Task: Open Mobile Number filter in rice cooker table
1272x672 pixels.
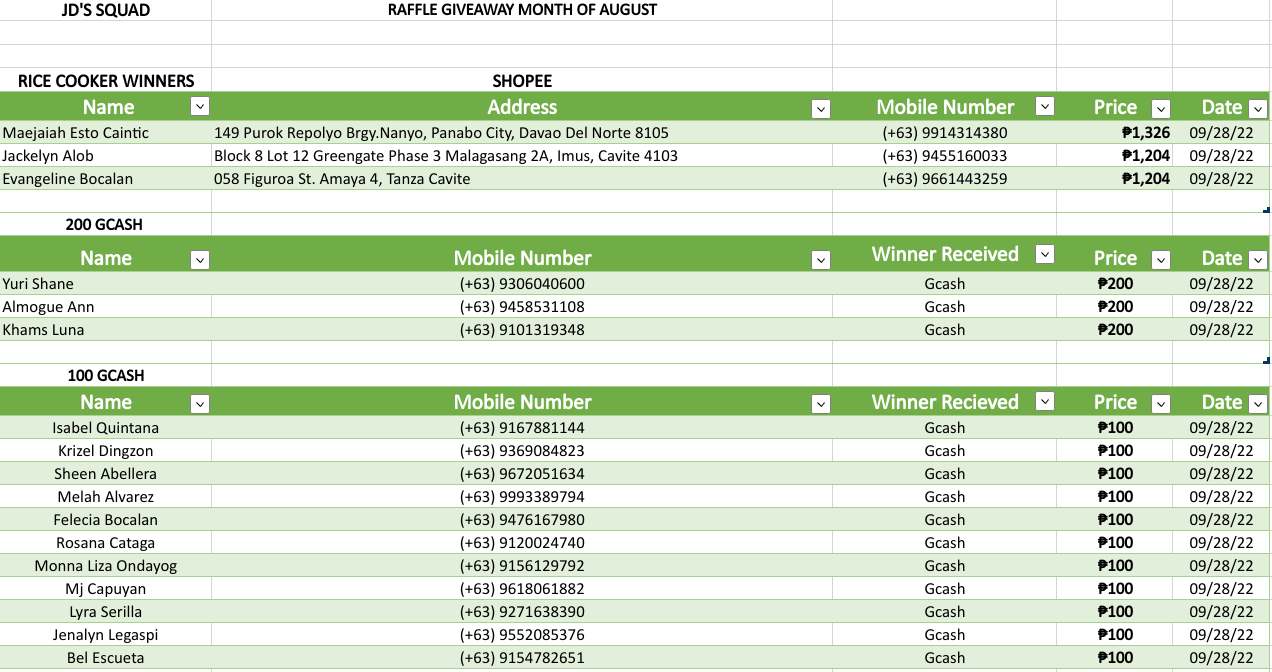Action: click(1045, 106)
